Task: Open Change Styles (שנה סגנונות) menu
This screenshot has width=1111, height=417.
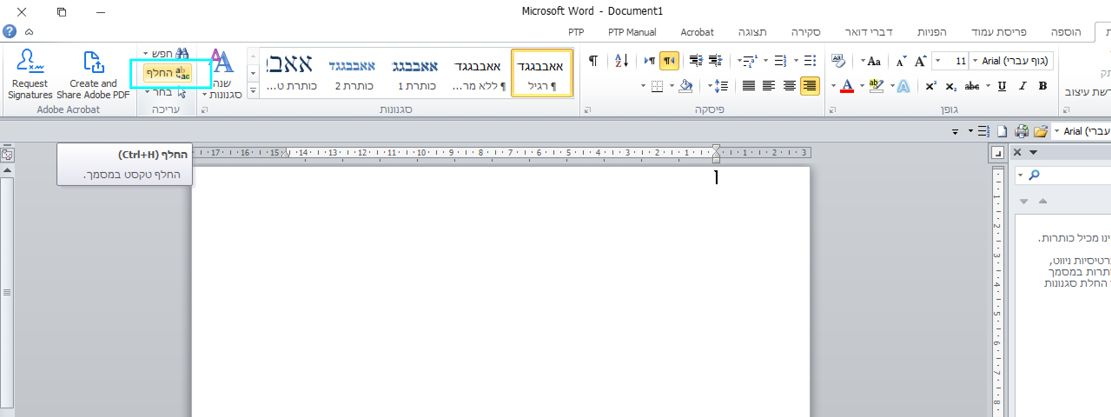Action: [225, 74]
